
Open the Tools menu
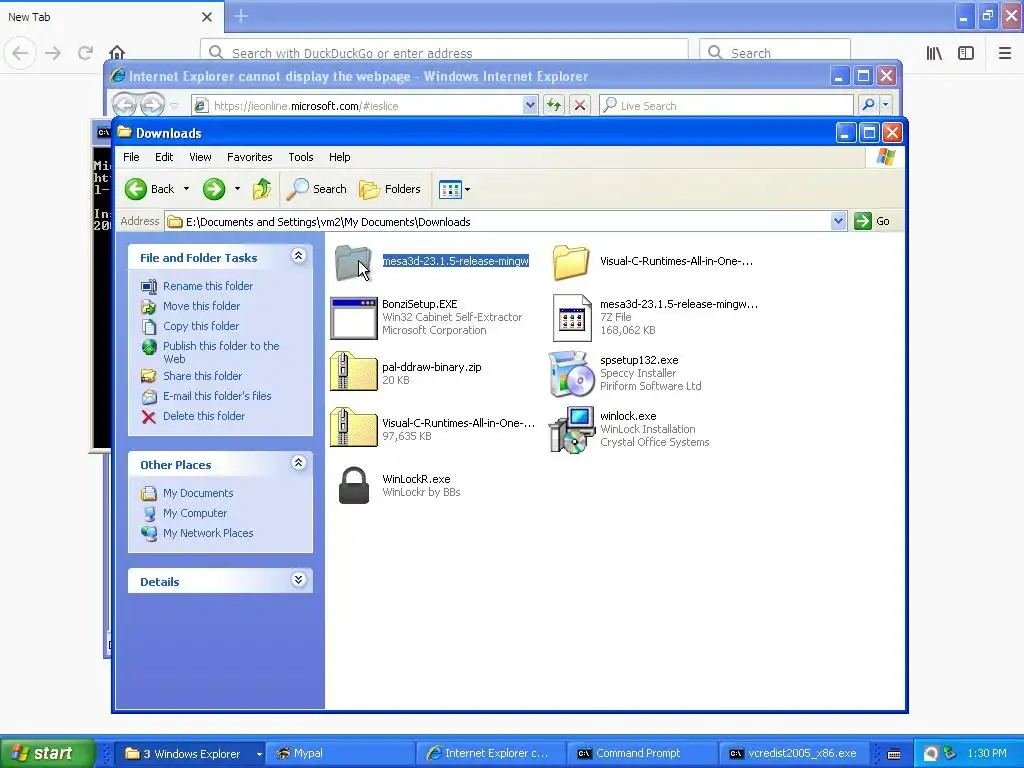[300, 157]
